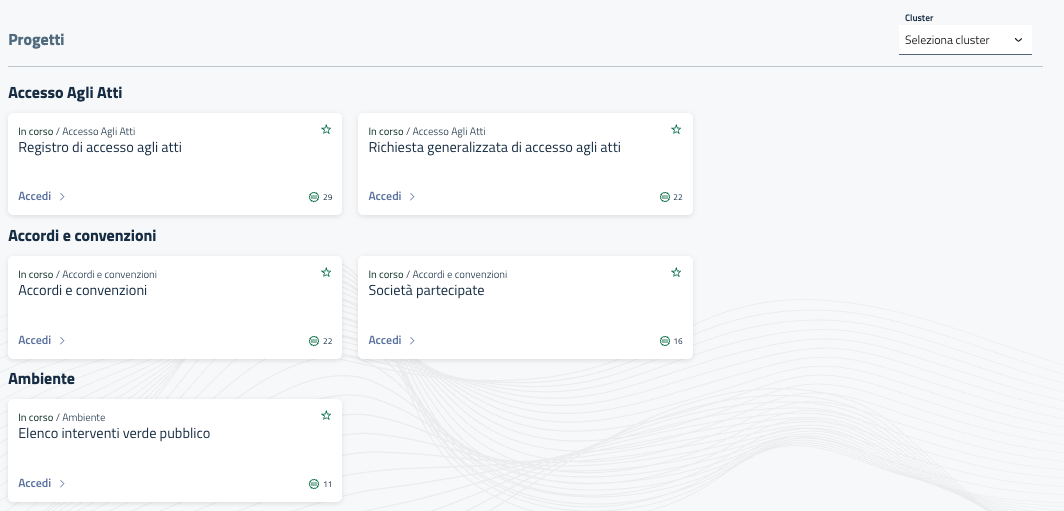Select the Richiesta generalizzata di accesso agli atti title
The image size is (1064, 511).
coord(494,148)
